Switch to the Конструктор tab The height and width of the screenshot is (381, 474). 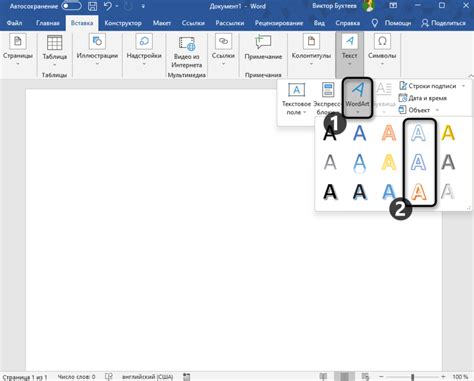(123, 23)
